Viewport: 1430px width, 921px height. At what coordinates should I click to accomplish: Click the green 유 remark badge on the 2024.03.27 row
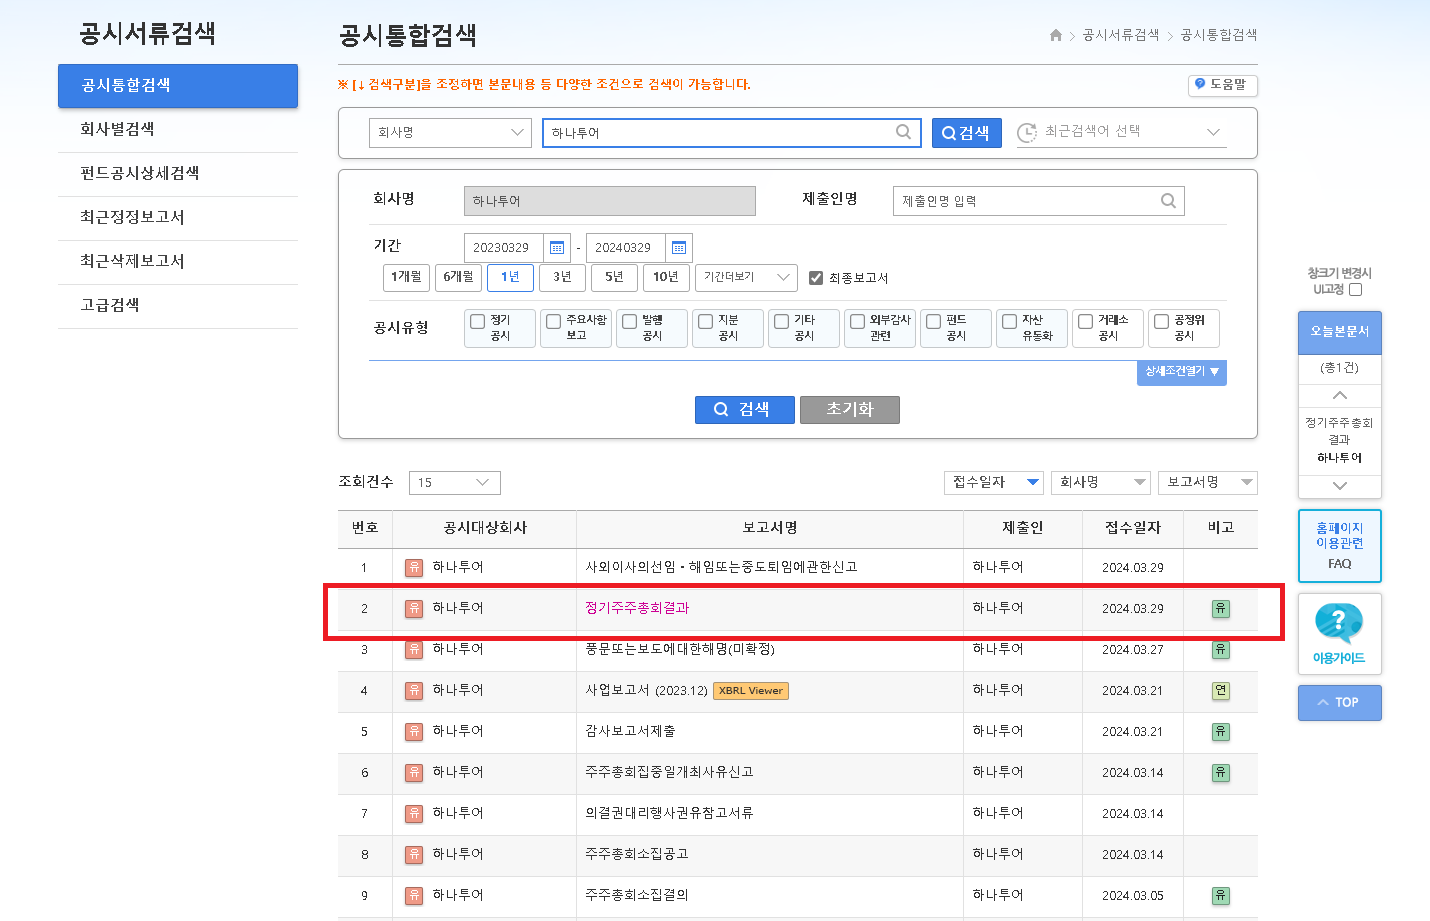tap(1221, 649)
